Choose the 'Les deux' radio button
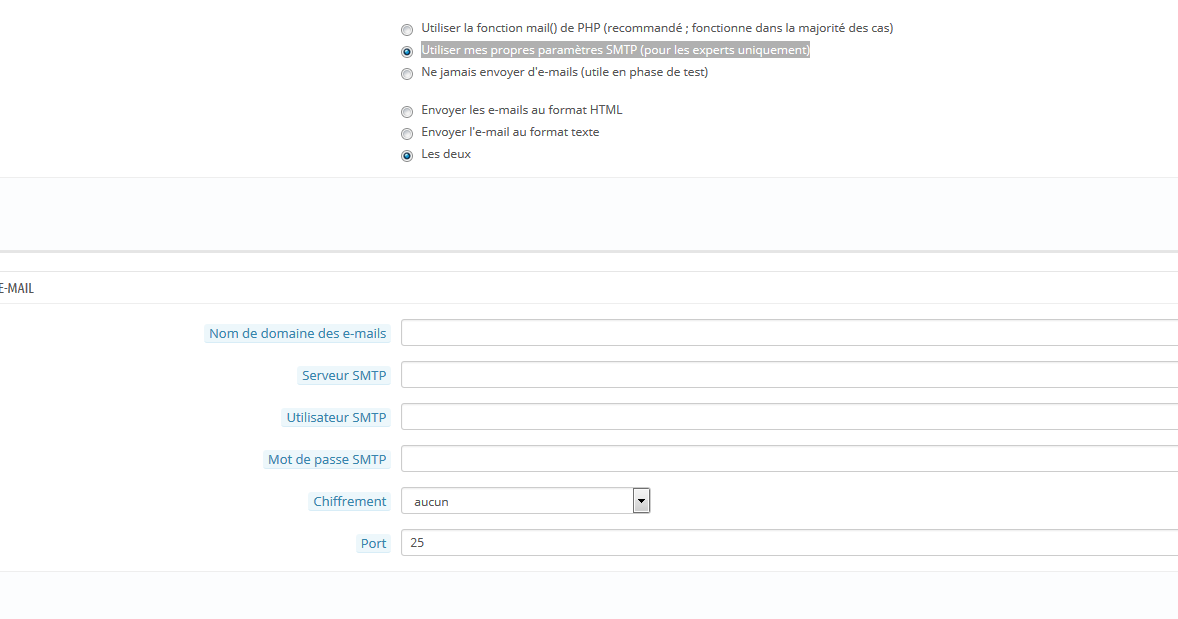This screenshot has height=619, width=1178. coord(406,156)
